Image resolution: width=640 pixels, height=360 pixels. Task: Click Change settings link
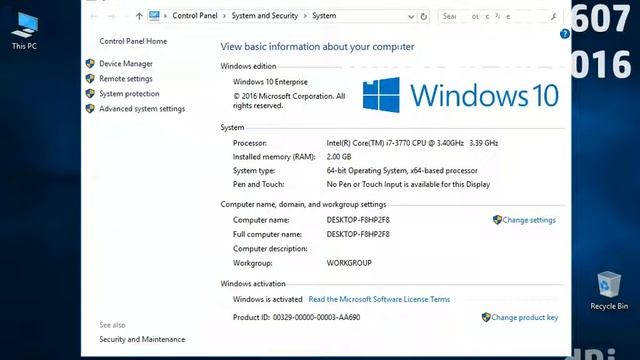point(529,220)
